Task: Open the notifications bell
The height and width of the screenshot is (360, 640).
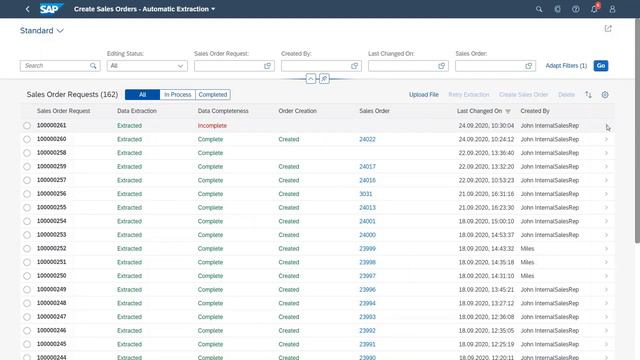Action: (594, 9)
